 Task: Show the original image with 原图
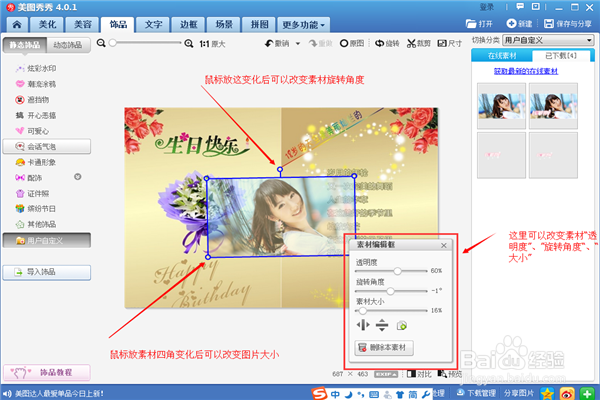tap(352, 43)
